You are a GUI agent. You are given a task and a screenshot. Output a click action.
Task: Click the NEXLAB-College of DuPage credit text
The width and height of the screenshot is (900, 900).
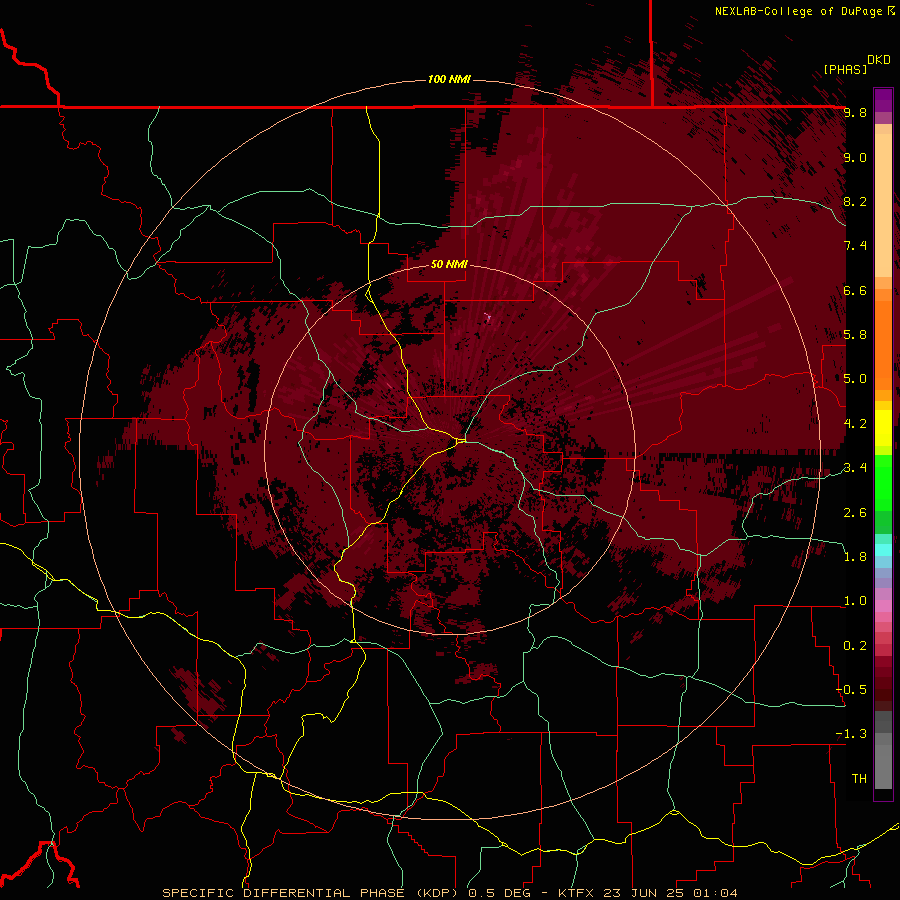click(798, 11)
